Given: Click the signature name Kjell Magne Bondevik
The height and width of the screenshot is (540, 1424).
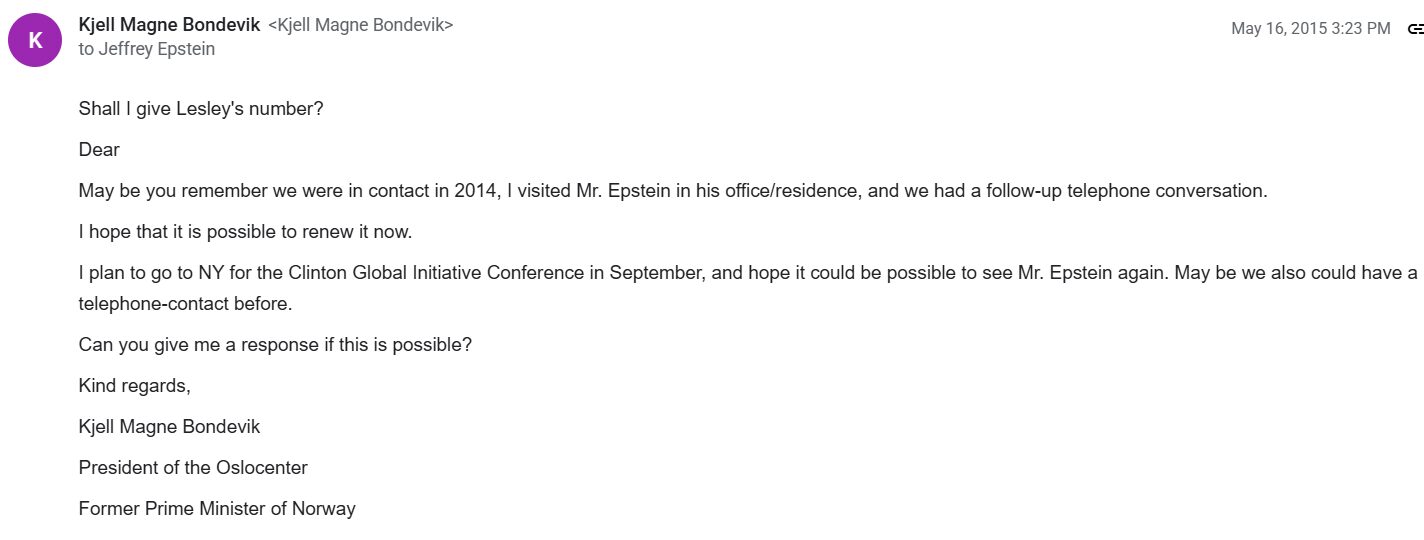Looking at the screenshot, I should click(169, 427).
